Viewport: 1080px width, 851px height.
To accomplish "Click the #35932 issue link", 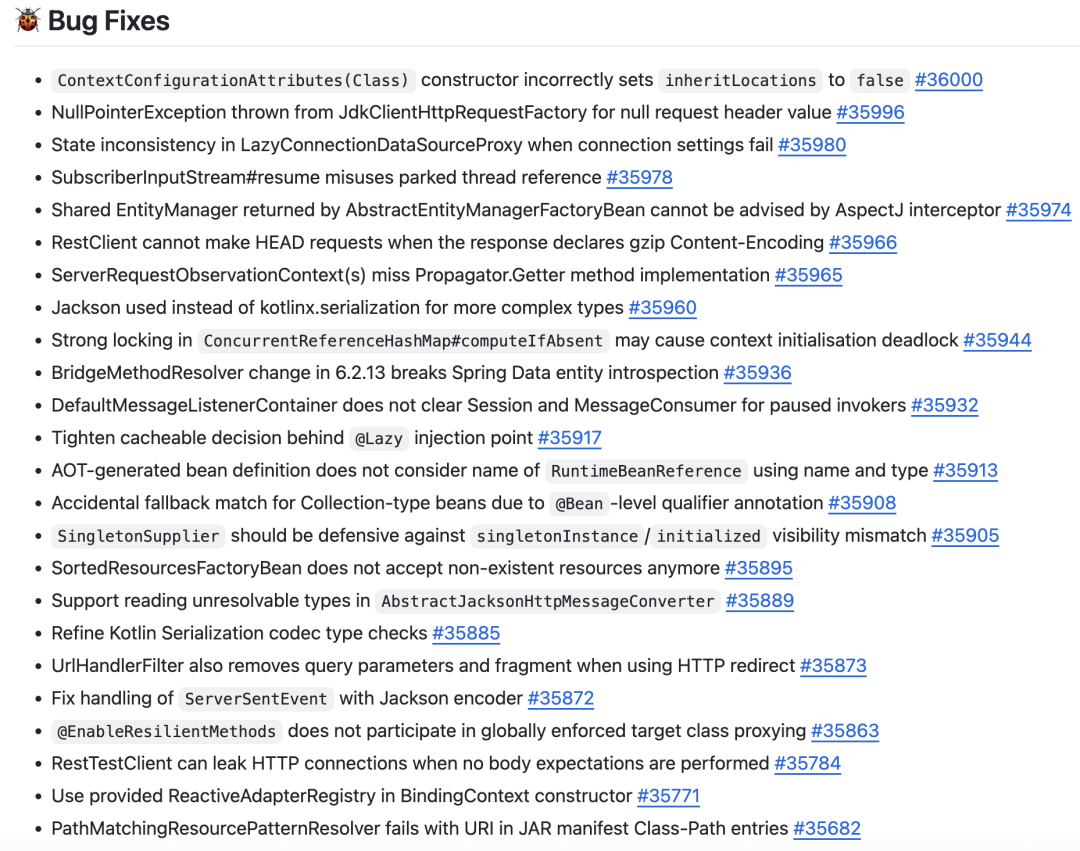I will point(944,405).
